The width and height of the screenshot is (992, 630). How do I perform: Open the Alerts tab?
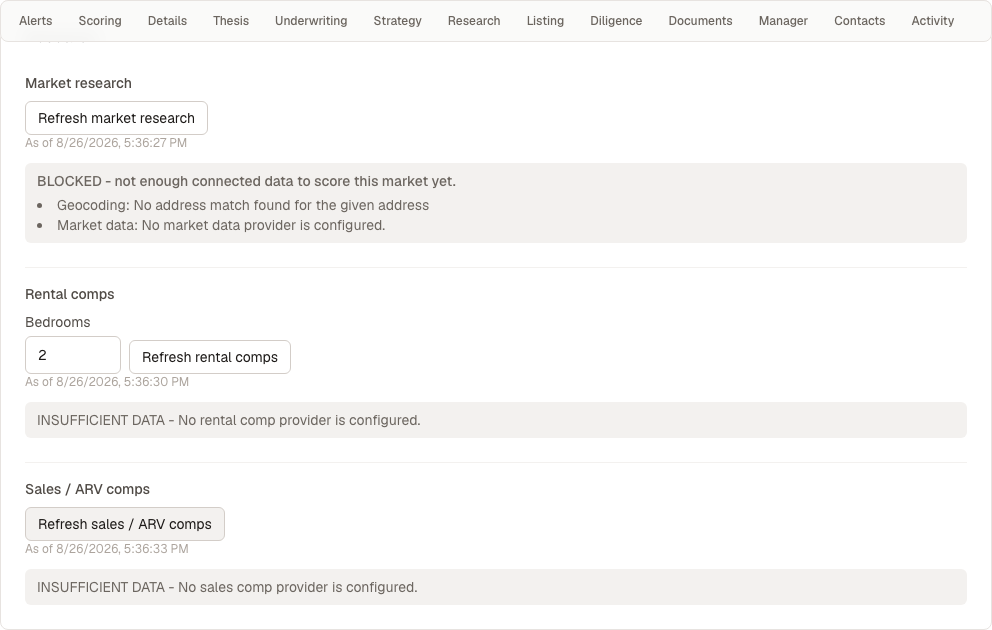[35, 21]
